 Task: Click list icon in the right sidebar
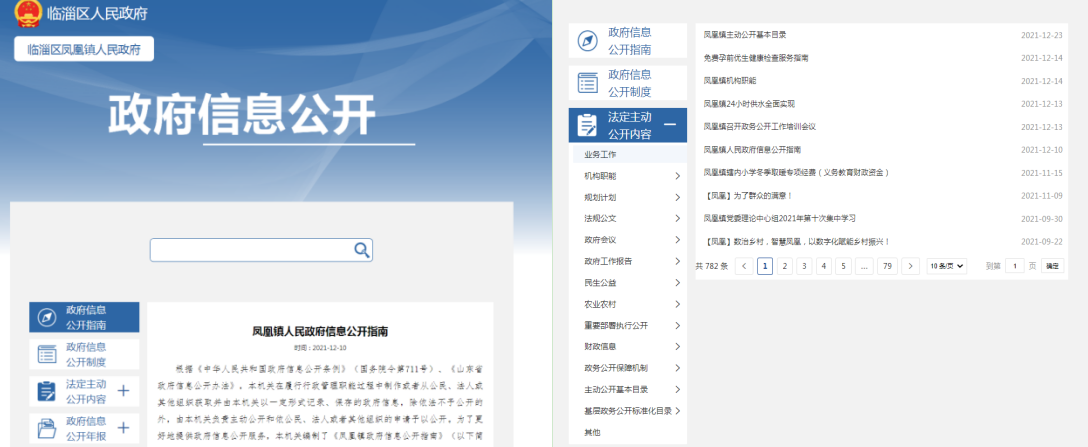(x=587, y=82)
